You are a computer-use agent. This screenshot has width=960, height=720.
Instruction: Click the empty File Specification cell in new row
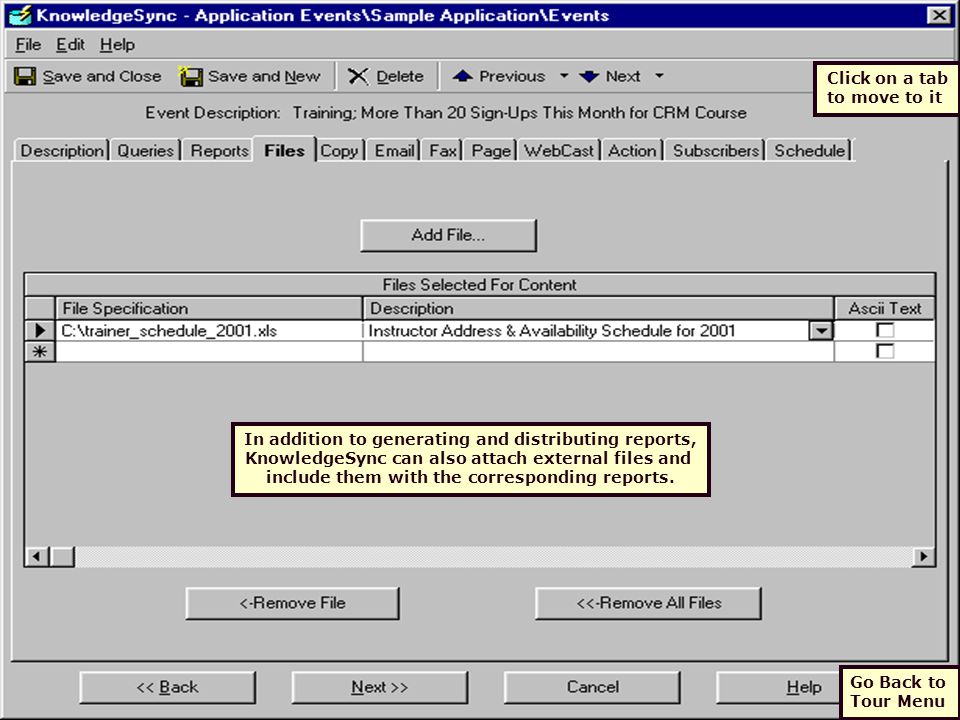(x=209, y=352)
